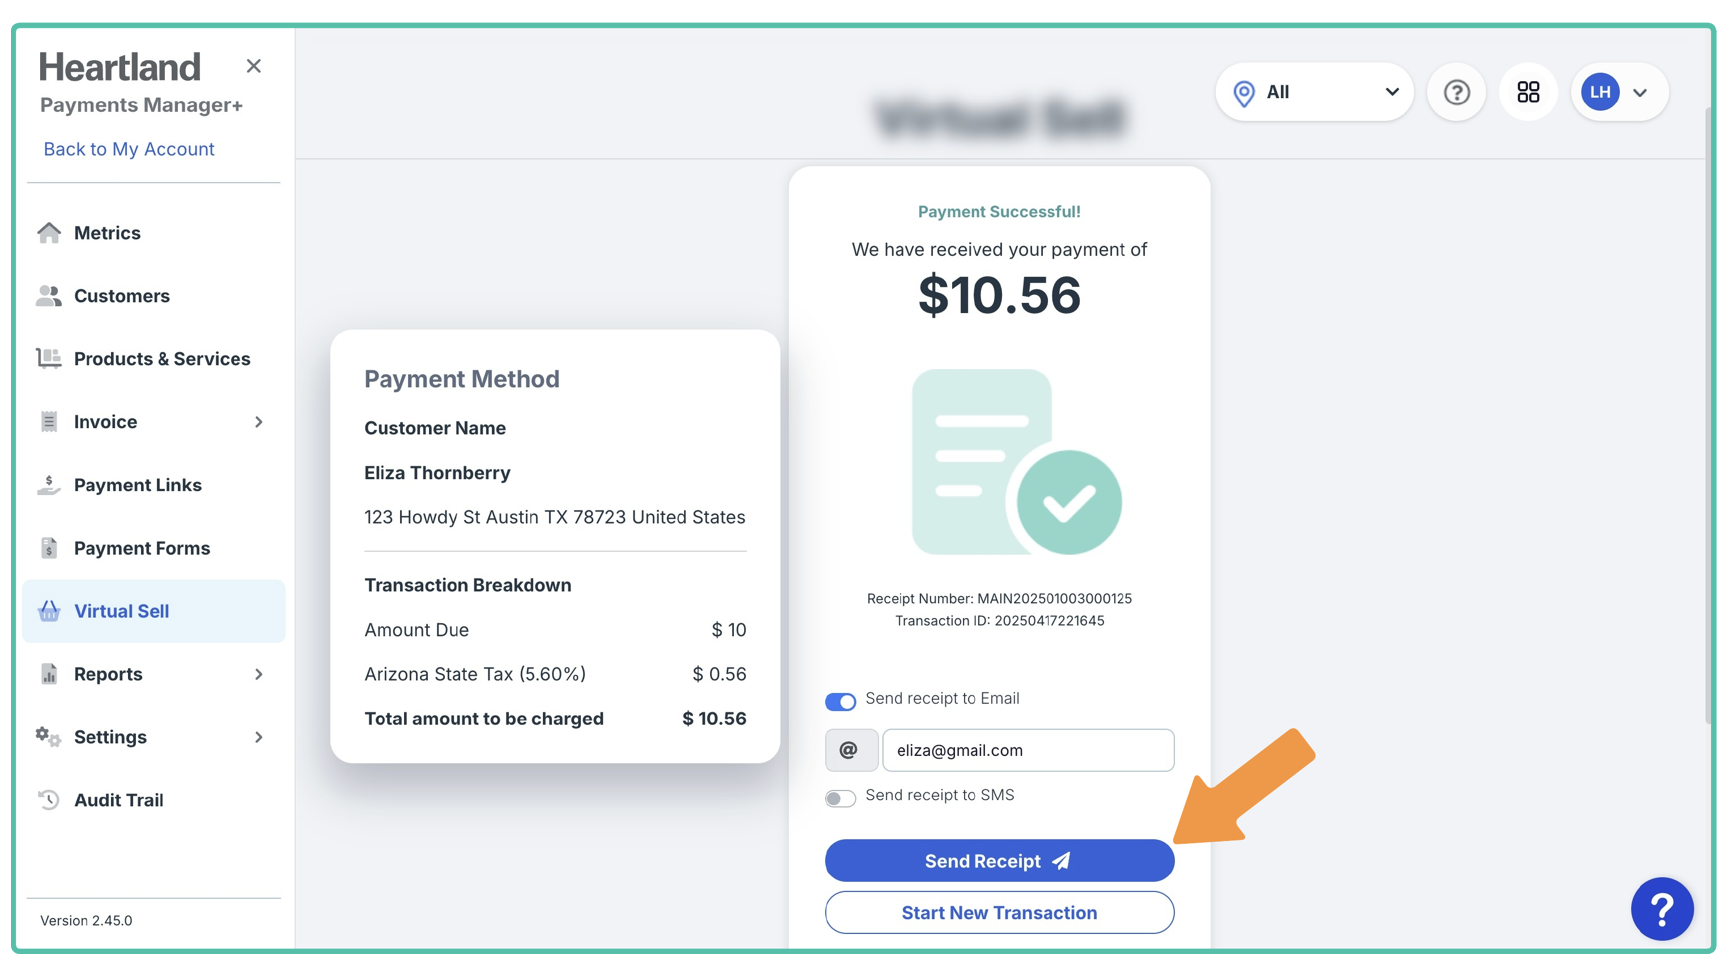The image size is (1736, 980).
Task: Click the Send Receipt button
Action: coord(999,861)
